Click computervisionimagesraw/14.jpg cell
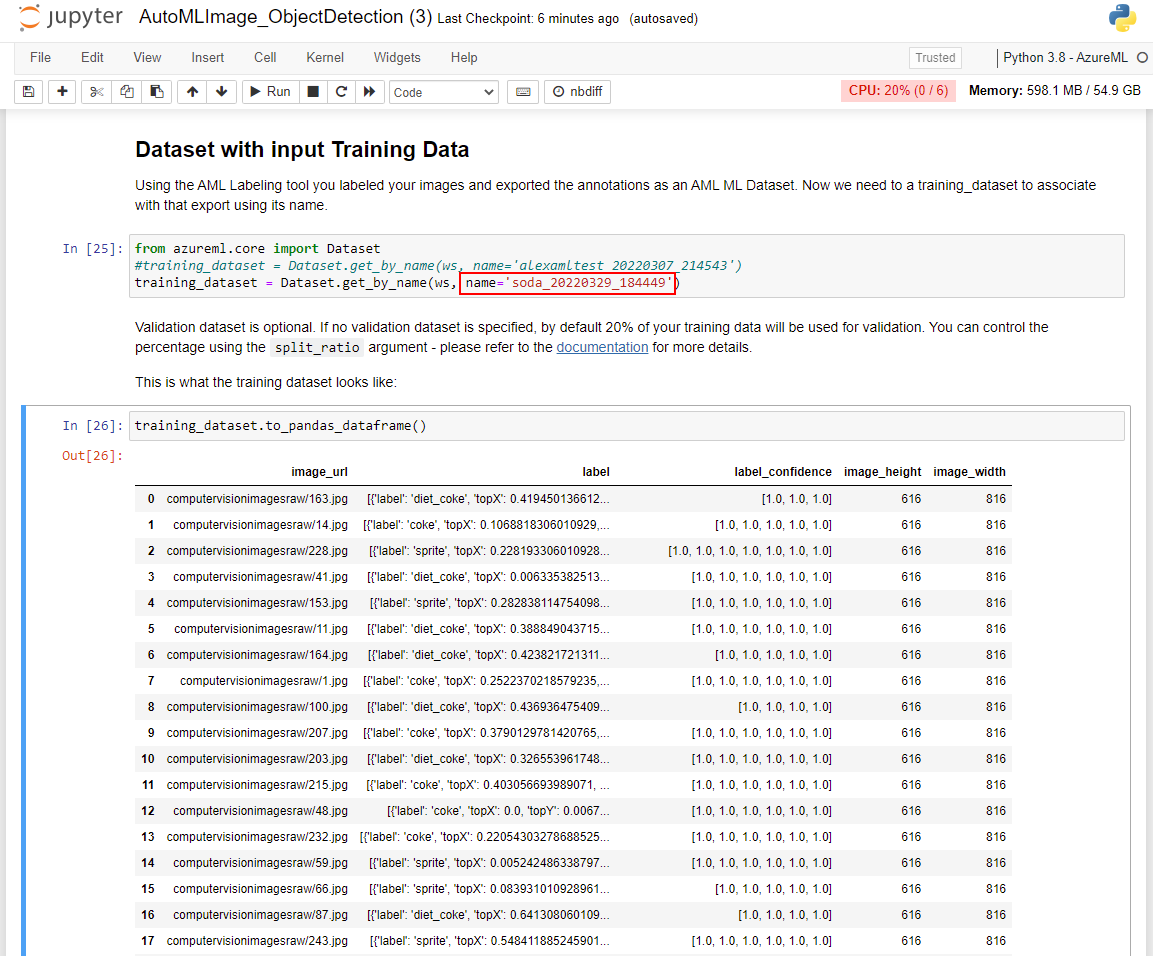Viewport: 1153px width, 956px height. pos(260,525)
